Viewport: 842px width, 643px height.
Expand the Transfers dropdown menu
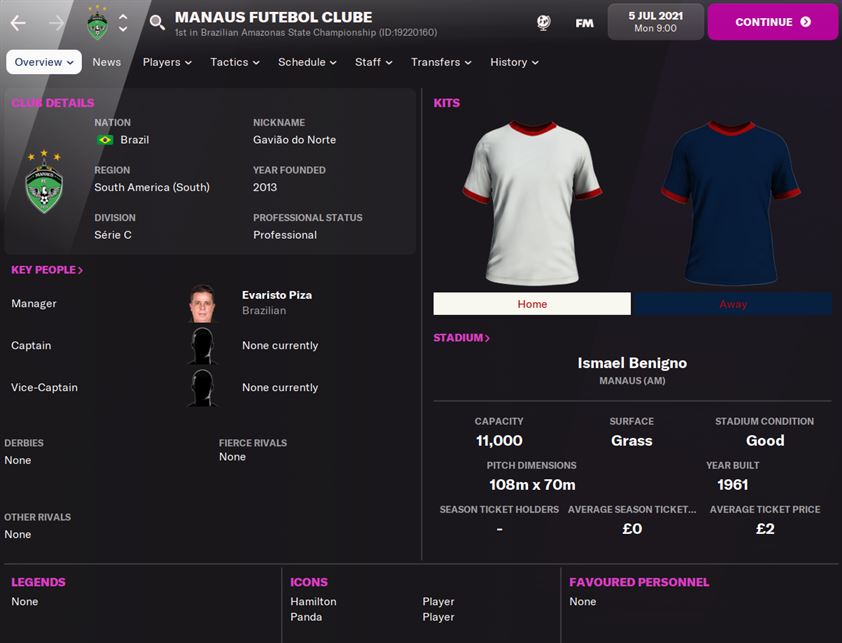click(x=441, y=62)
